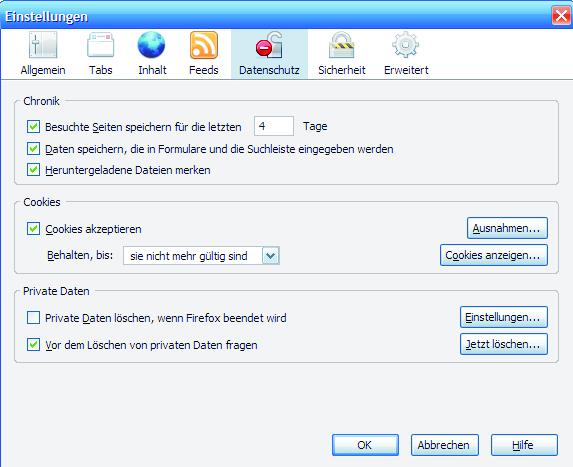Confirm settings with OK button
The width and height of the screenshot is (573, 467).
coord(365,445)
